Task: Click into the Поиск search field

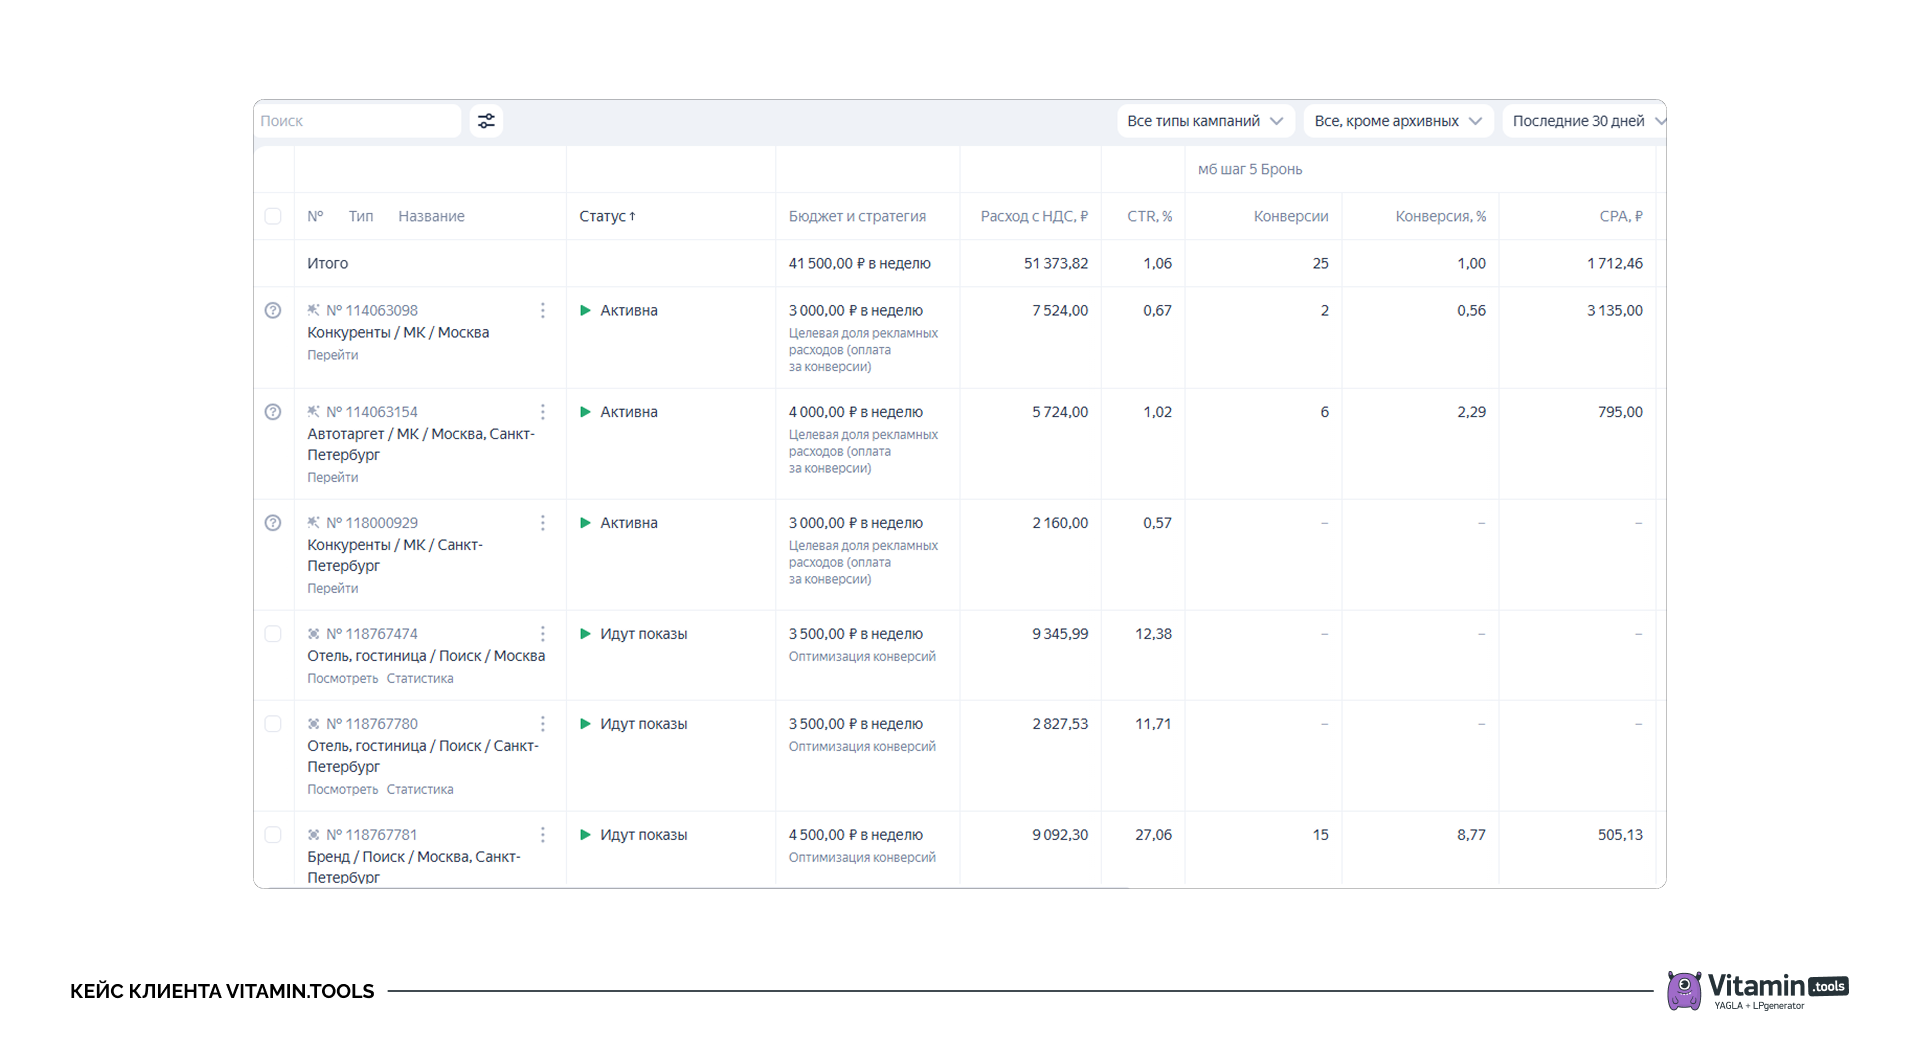Action: click(356, 121)
